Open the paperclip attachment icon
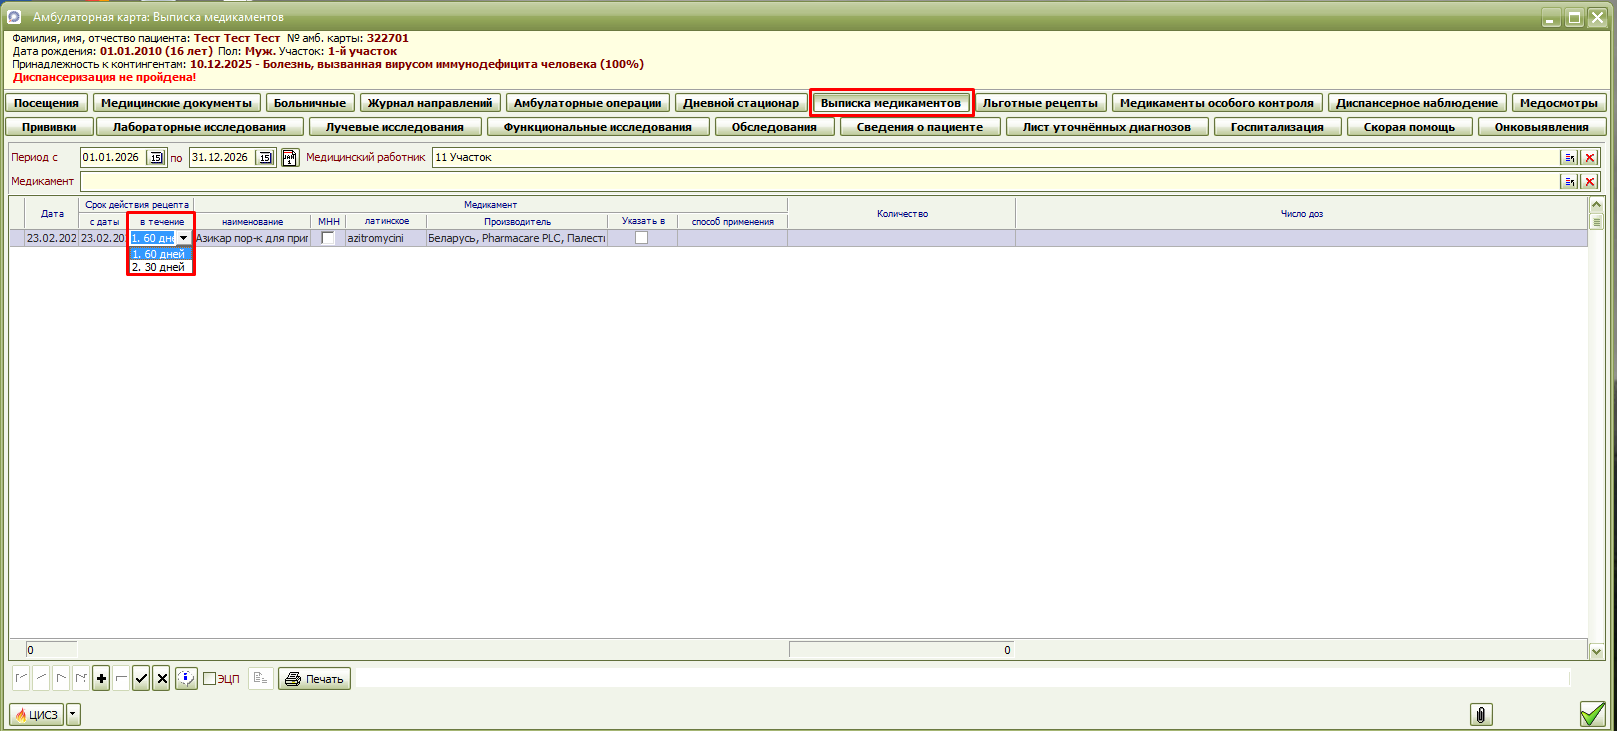Image resolution: width=1617 pixels, height=731 pixels. coord(1481,714)
